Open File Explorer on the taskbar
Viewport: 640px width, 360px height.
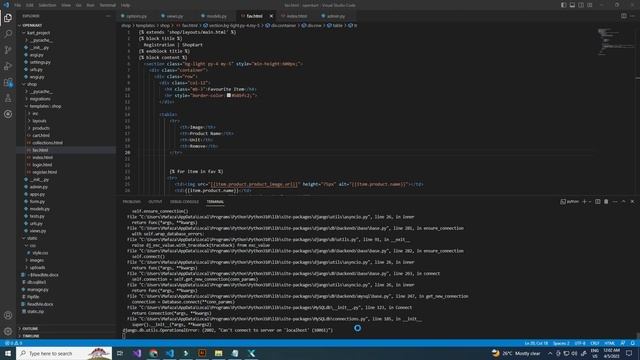(x=219, y=353)
